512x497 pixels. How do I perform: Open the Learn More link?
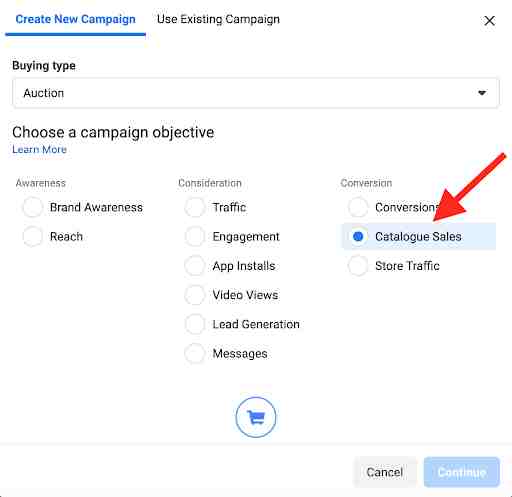click(39, 149)
